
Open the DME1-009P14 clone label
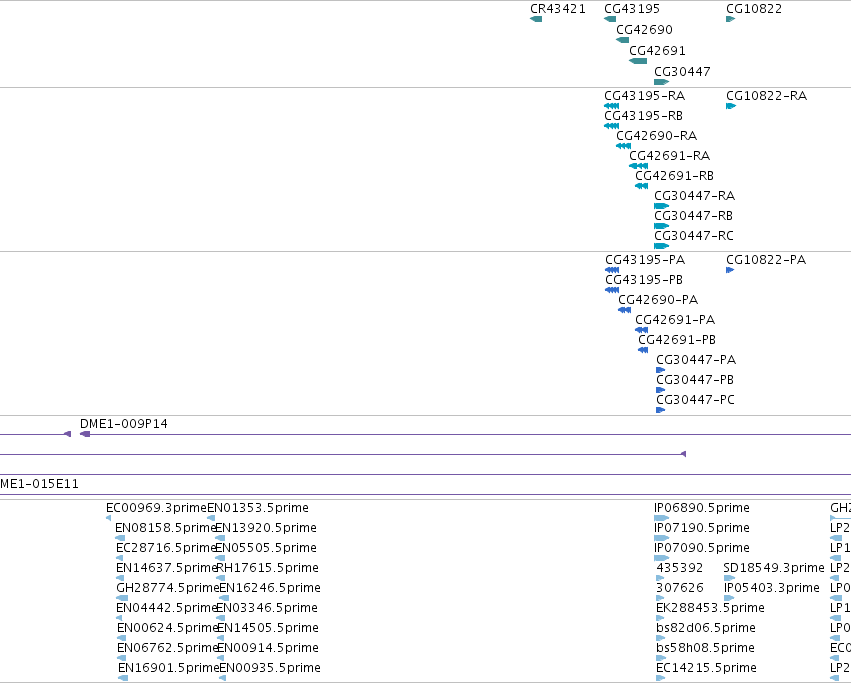[124, 423]
